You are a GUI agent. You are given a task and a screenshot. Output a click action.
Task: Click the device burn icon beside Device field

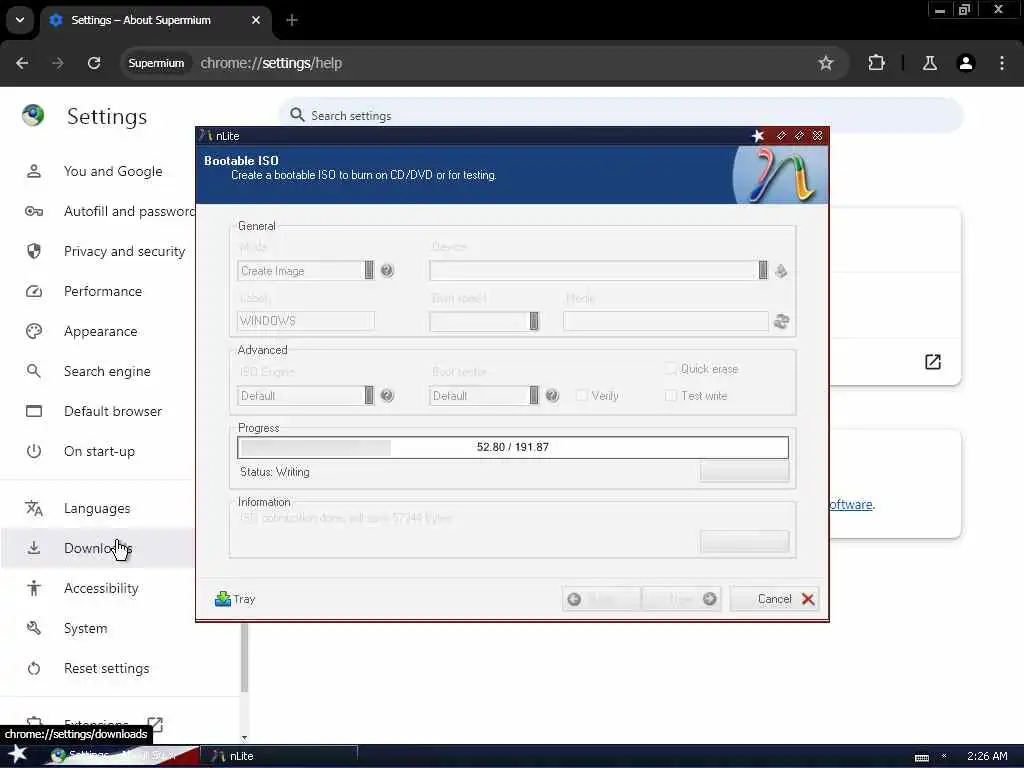780,270
